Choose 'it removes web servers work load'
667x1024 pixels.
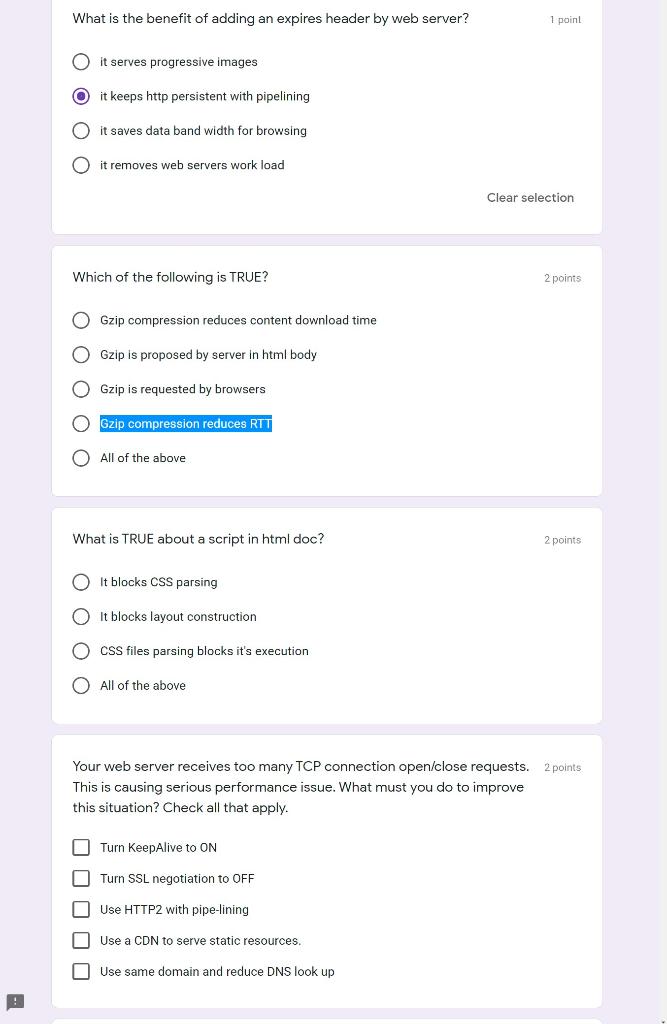pyautogui.click(x=81, y=165)
